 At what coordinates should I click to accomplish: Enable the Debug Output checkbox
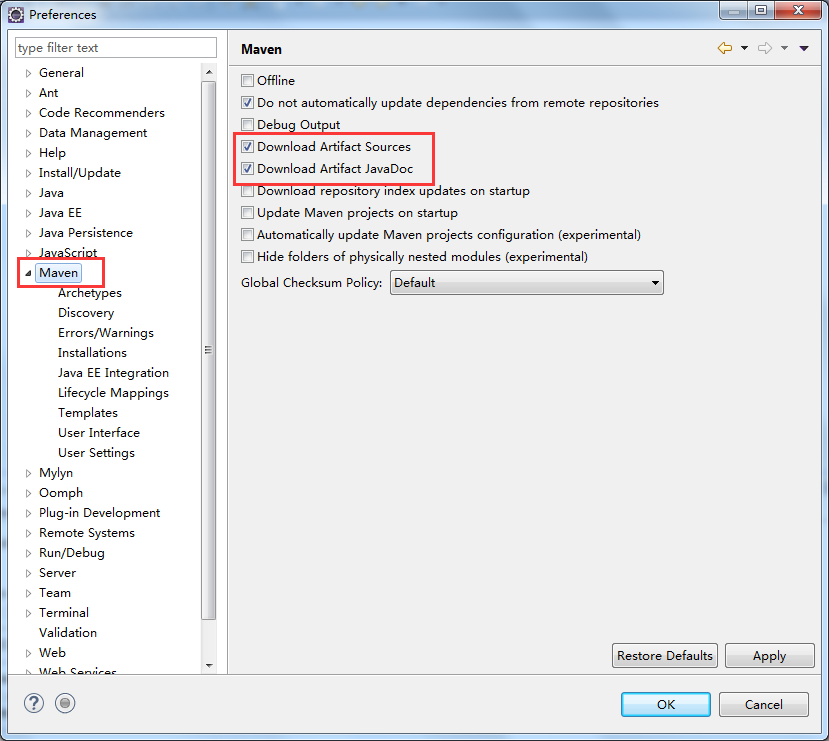(247, 125)
